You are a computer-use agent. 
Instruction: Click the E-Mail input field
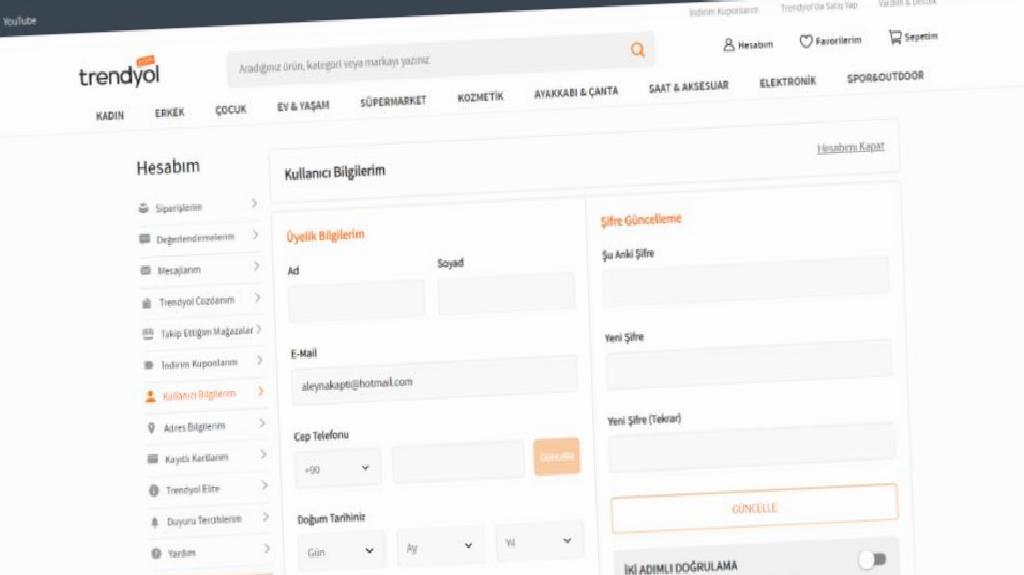tap(434, 379)
